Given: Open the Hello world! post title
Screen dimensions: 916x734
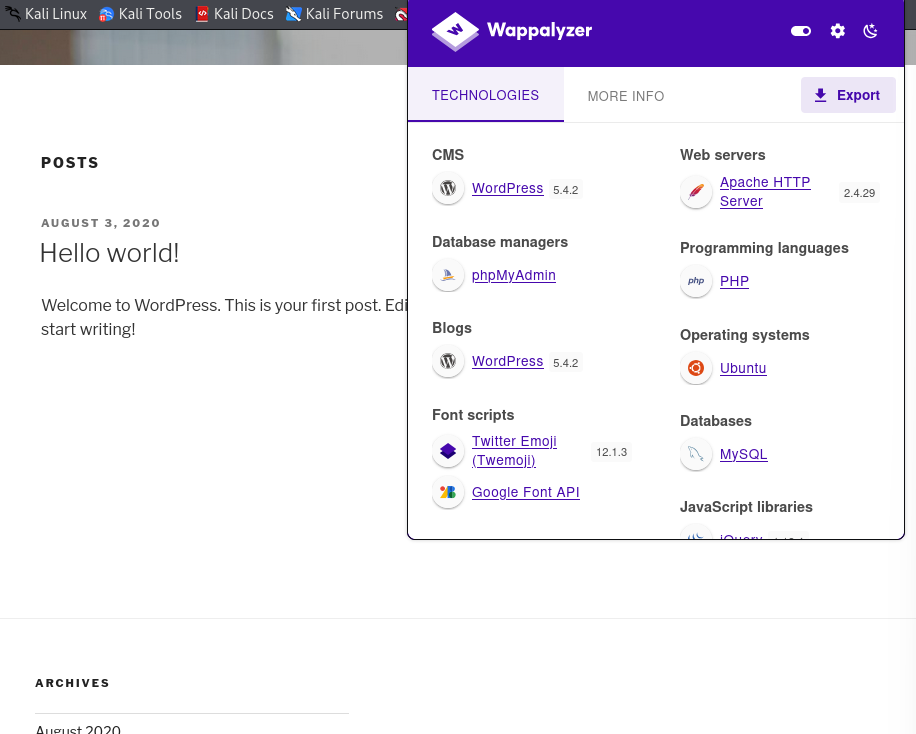Looking at the screenshot, I should (x=109, y=254).
